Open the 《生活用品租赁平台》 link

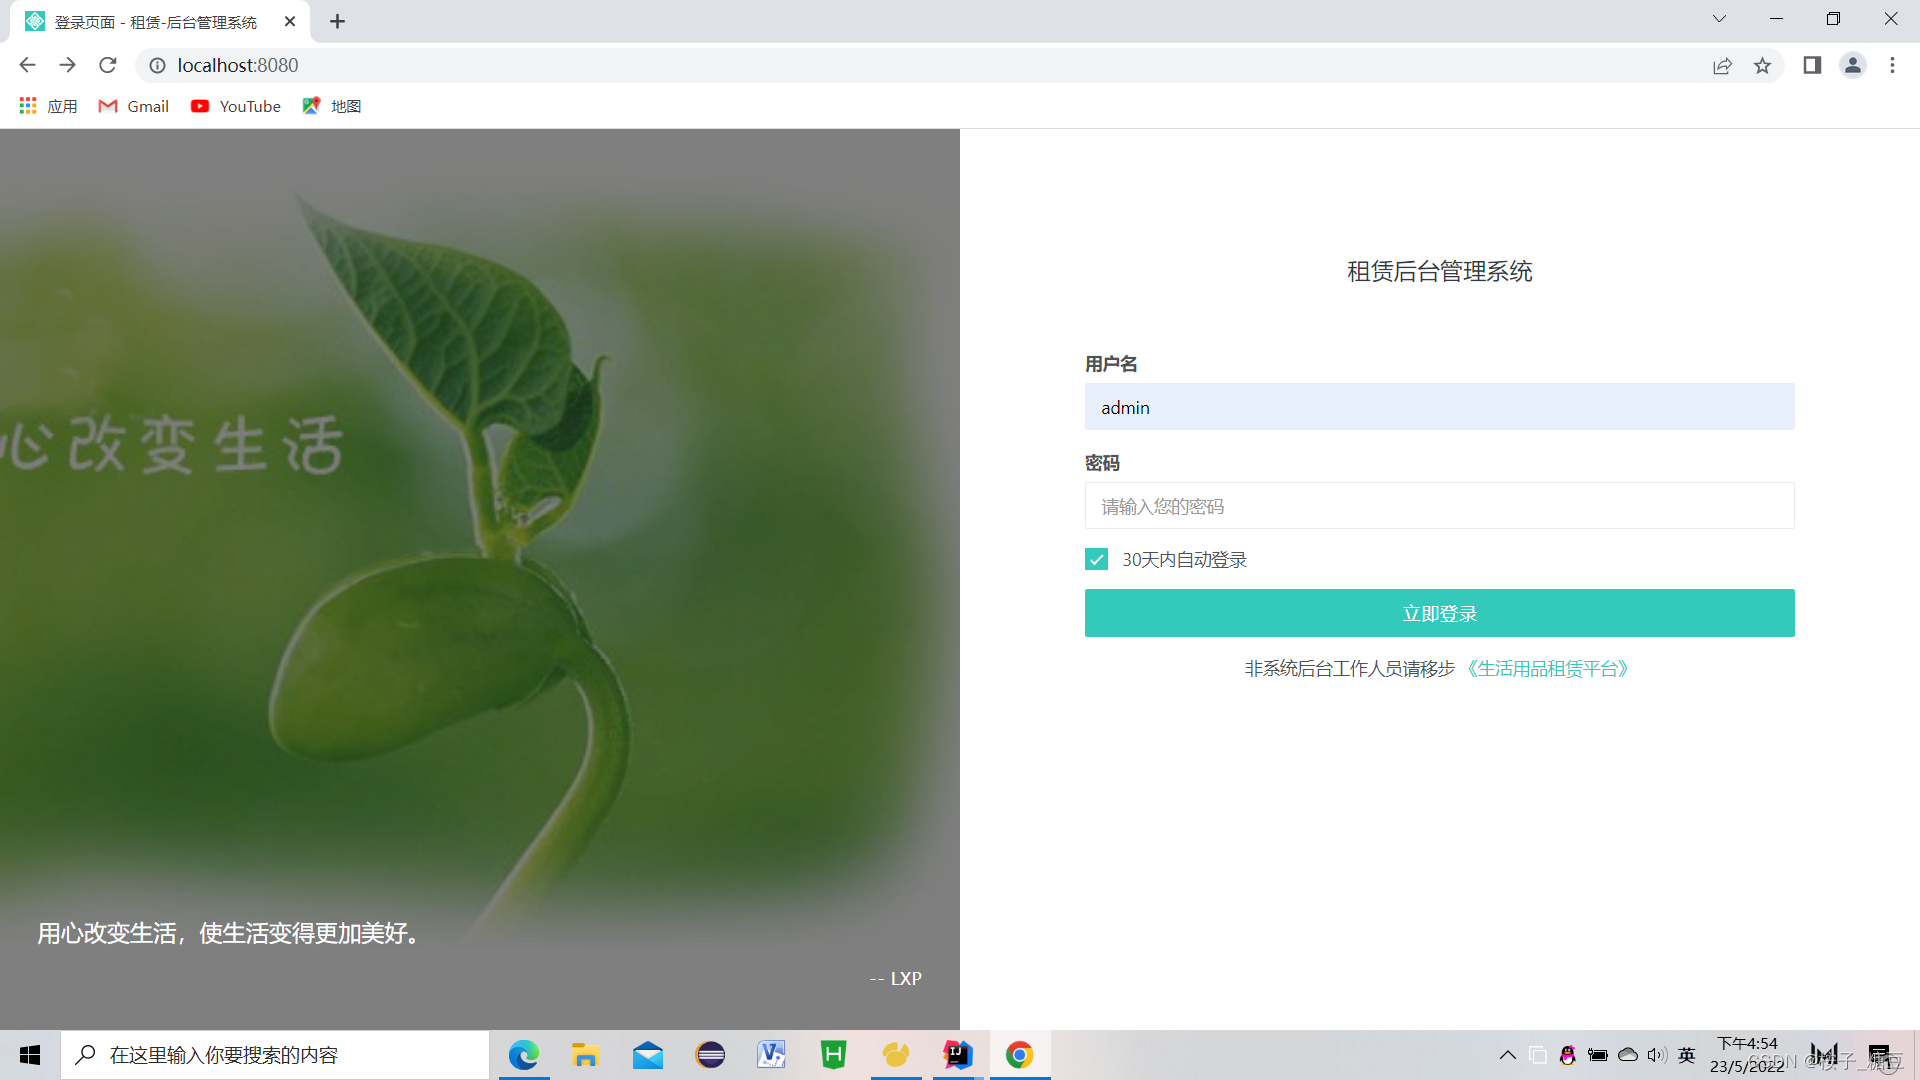point(1547,668)
